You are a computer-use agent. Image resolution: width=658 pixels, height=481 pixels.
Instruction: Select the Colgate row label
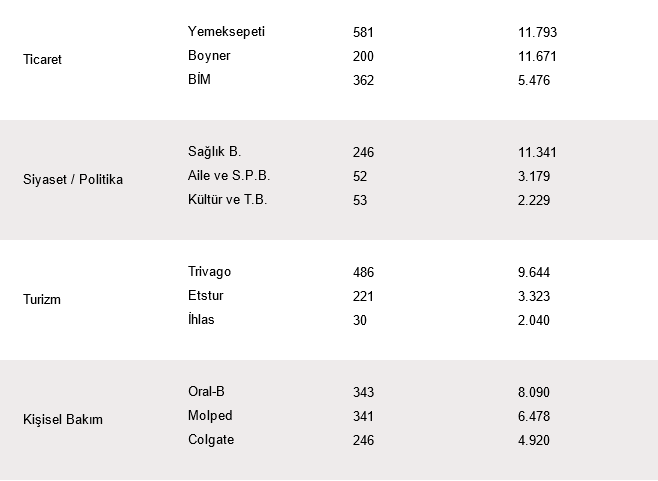(211, 440)
